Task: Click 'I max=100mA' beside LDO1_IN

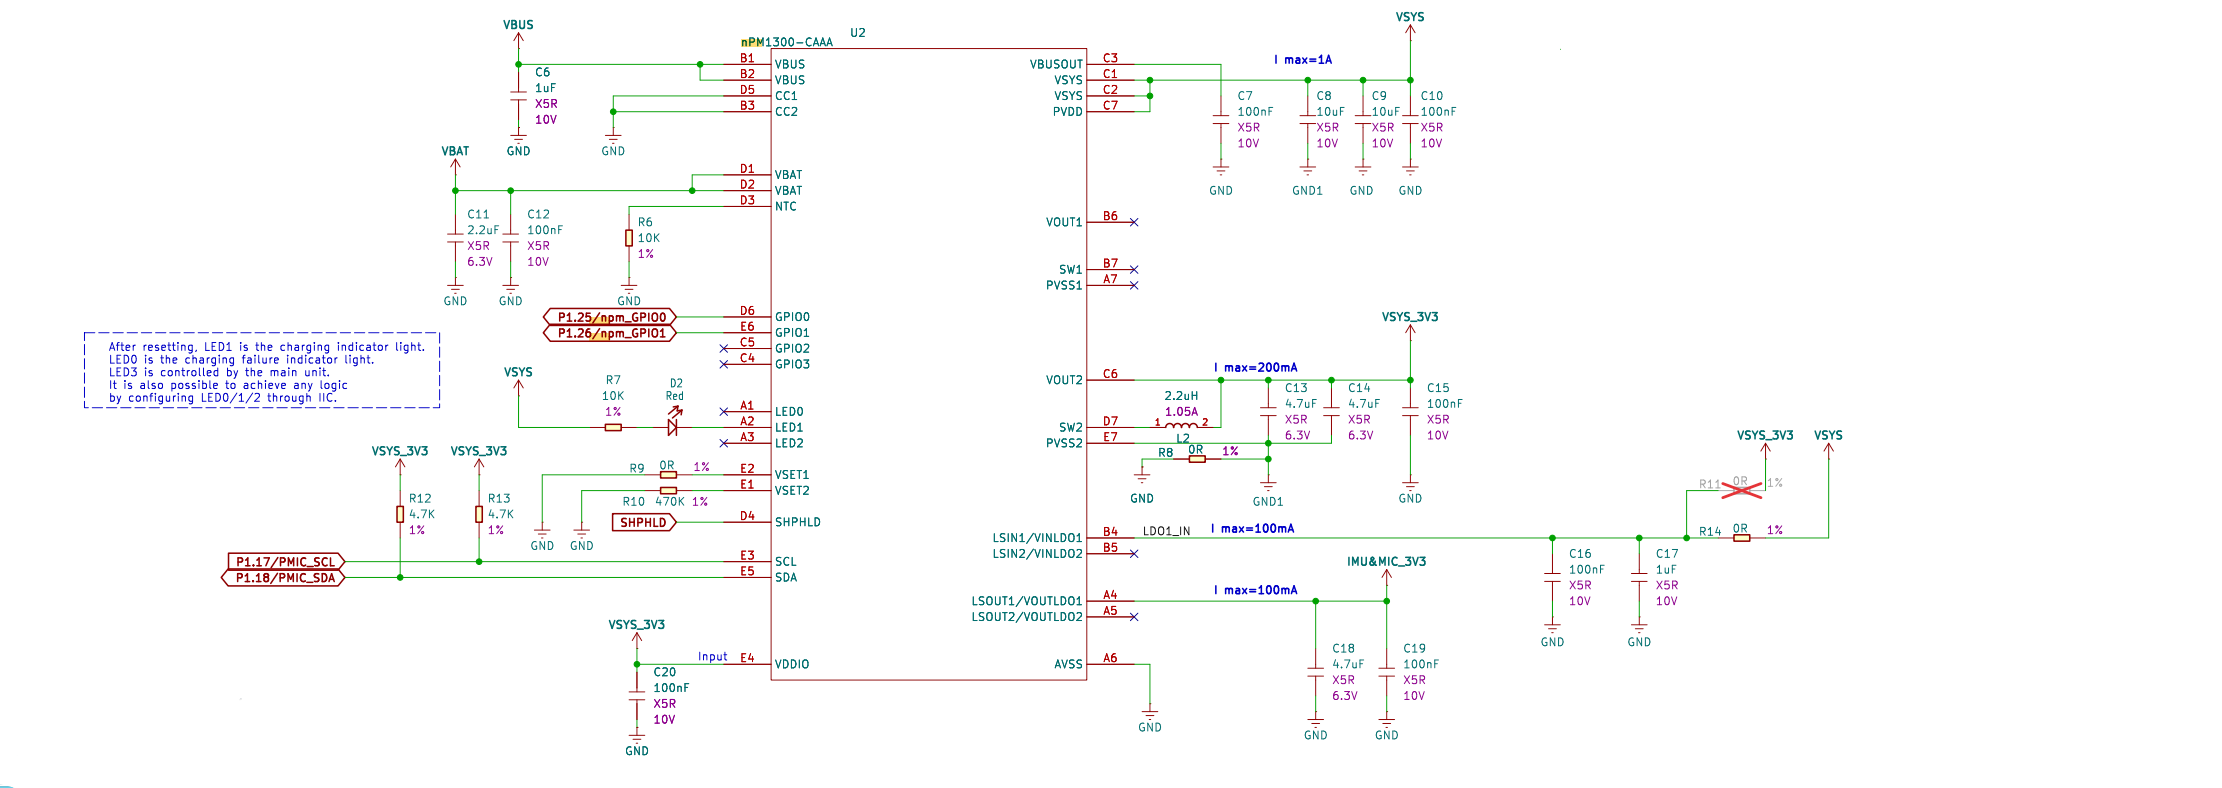Action: [x=1252, y=529]
